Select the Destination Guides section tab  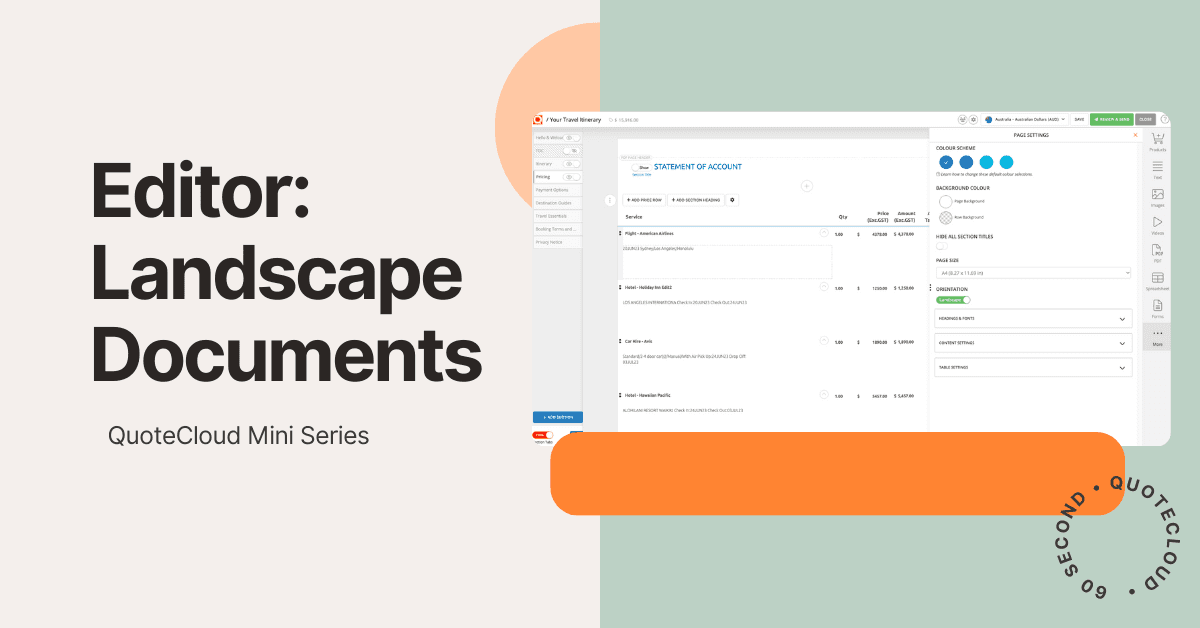[558, 202]
